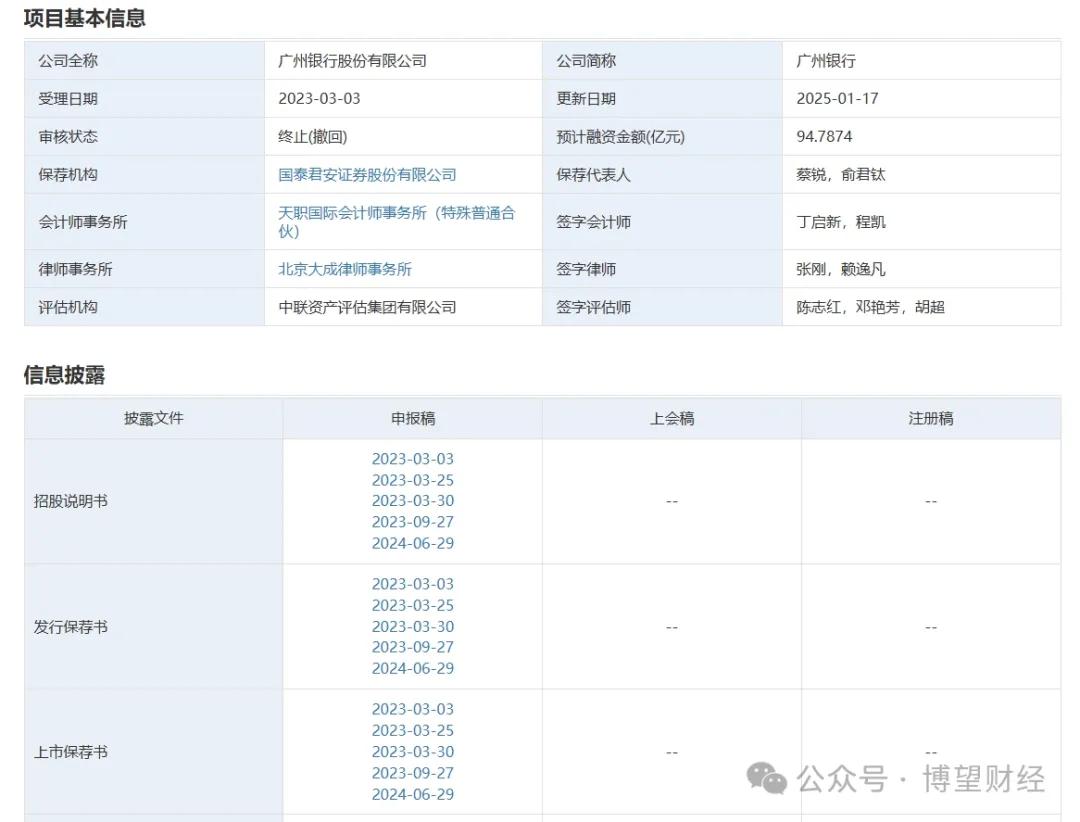Click the 受理日期 field label

pyautogui.click(x=68, y=99)
